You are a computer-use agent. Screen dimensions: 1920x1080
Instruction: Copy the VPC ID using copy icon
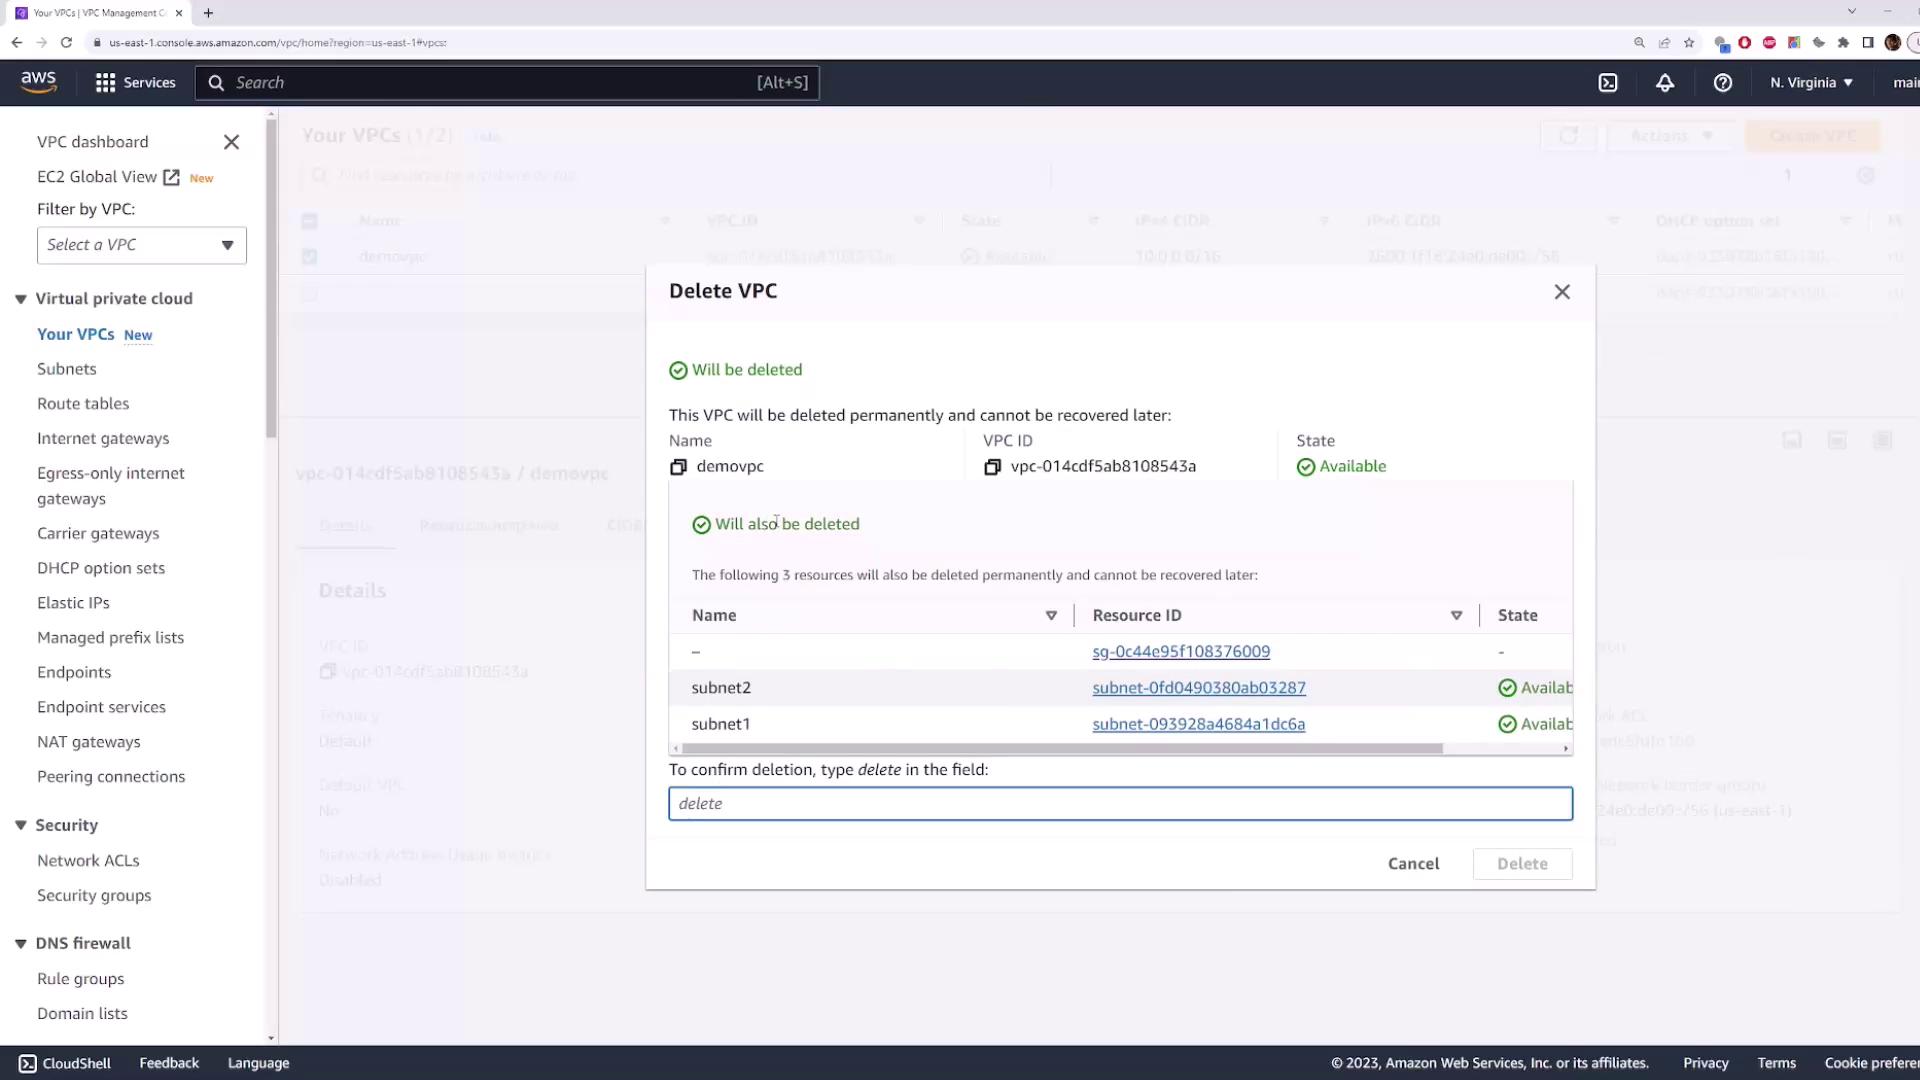[x=992, y=467]
